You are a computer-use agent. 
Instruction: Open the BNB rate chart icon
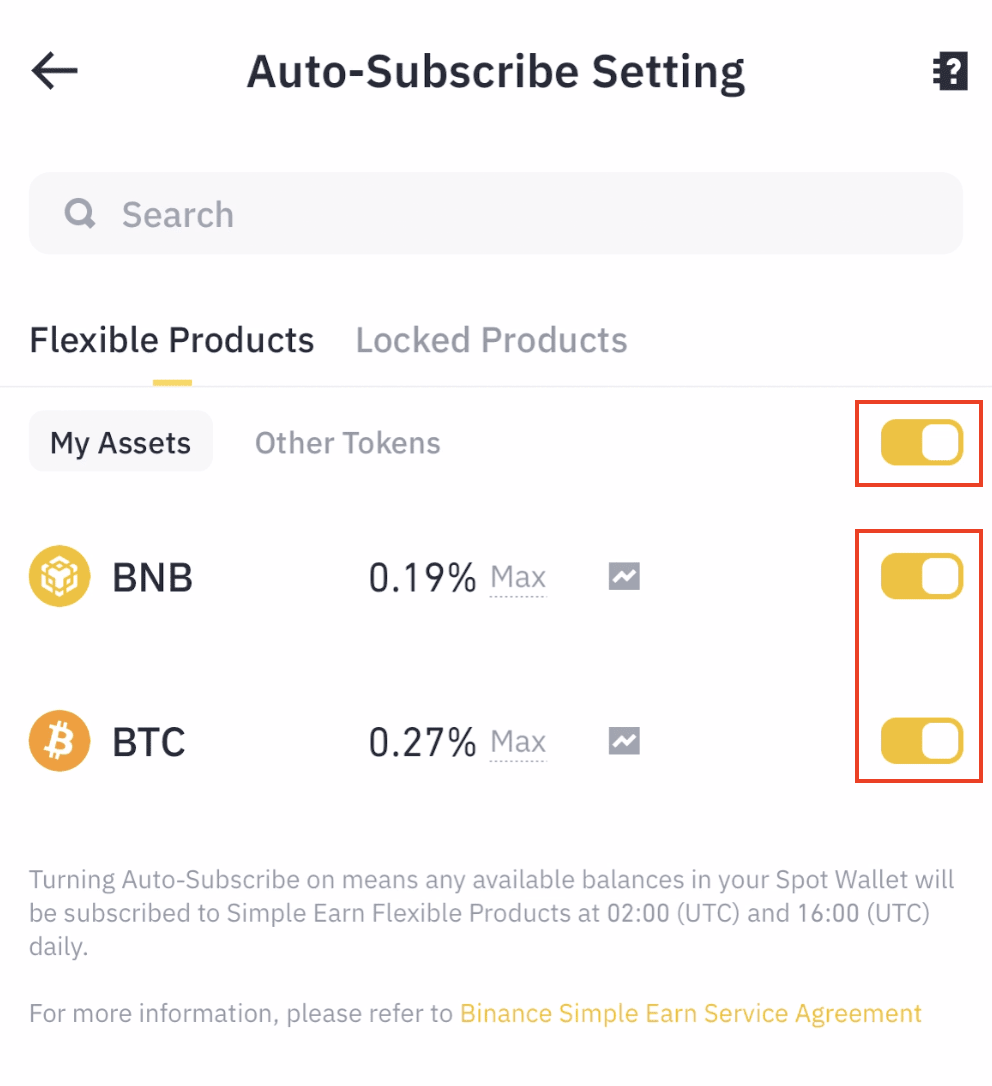[624, 576]
